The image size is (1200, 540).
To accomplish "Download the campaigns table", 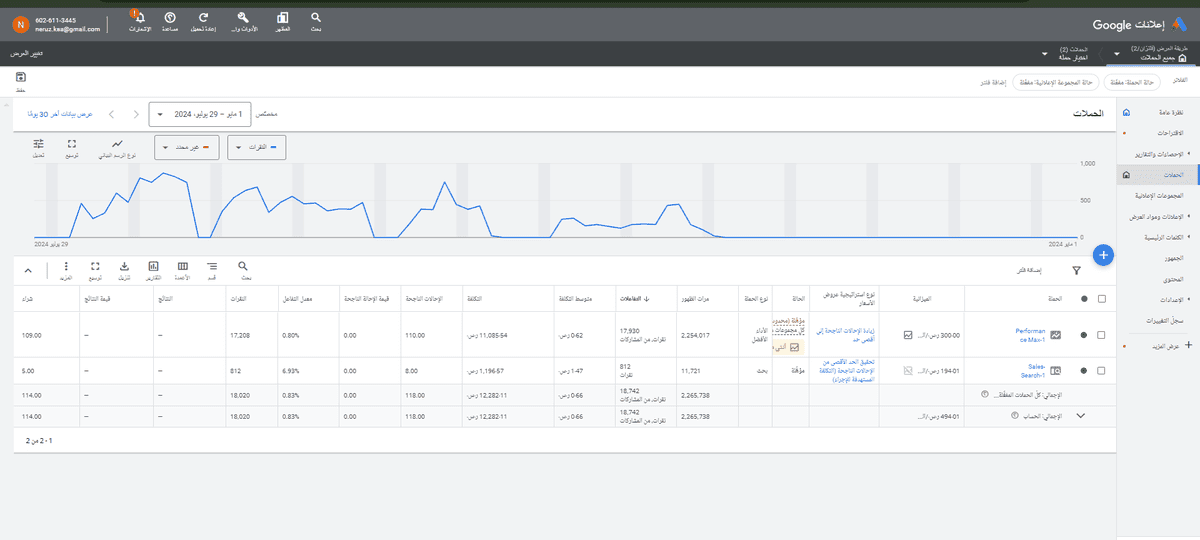I will pos(124,267).
